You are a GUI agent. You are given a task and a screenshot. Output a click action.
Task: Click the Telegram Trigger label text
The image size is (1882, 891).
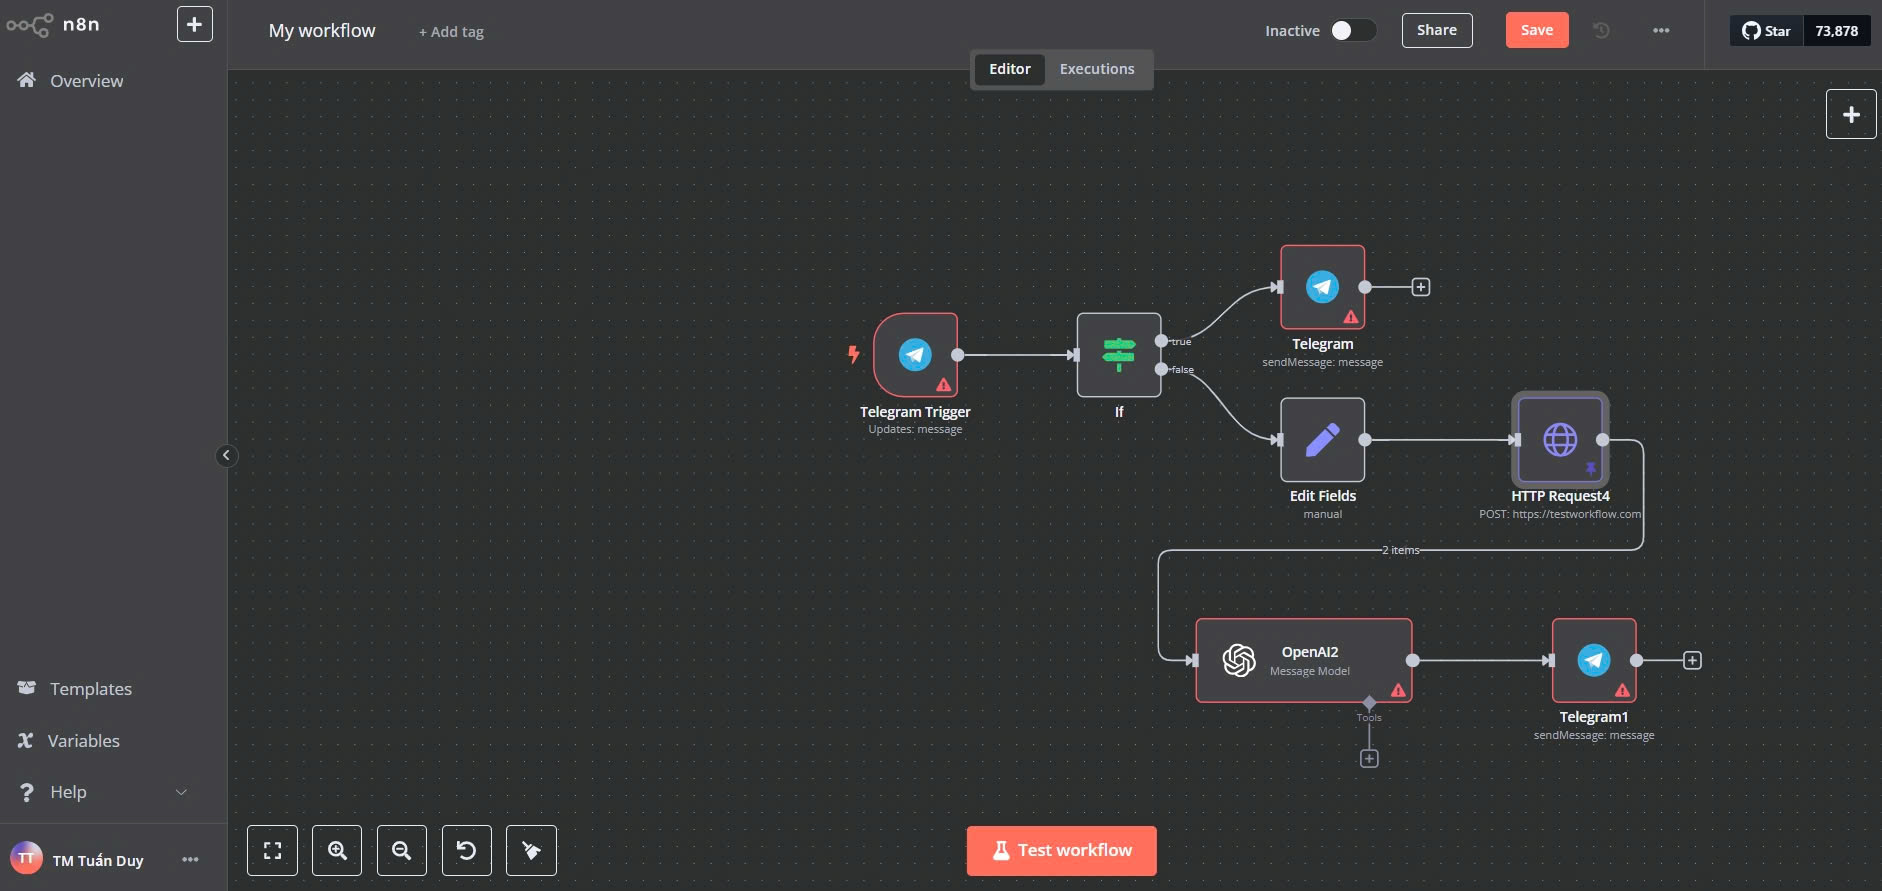click(915, 412)
